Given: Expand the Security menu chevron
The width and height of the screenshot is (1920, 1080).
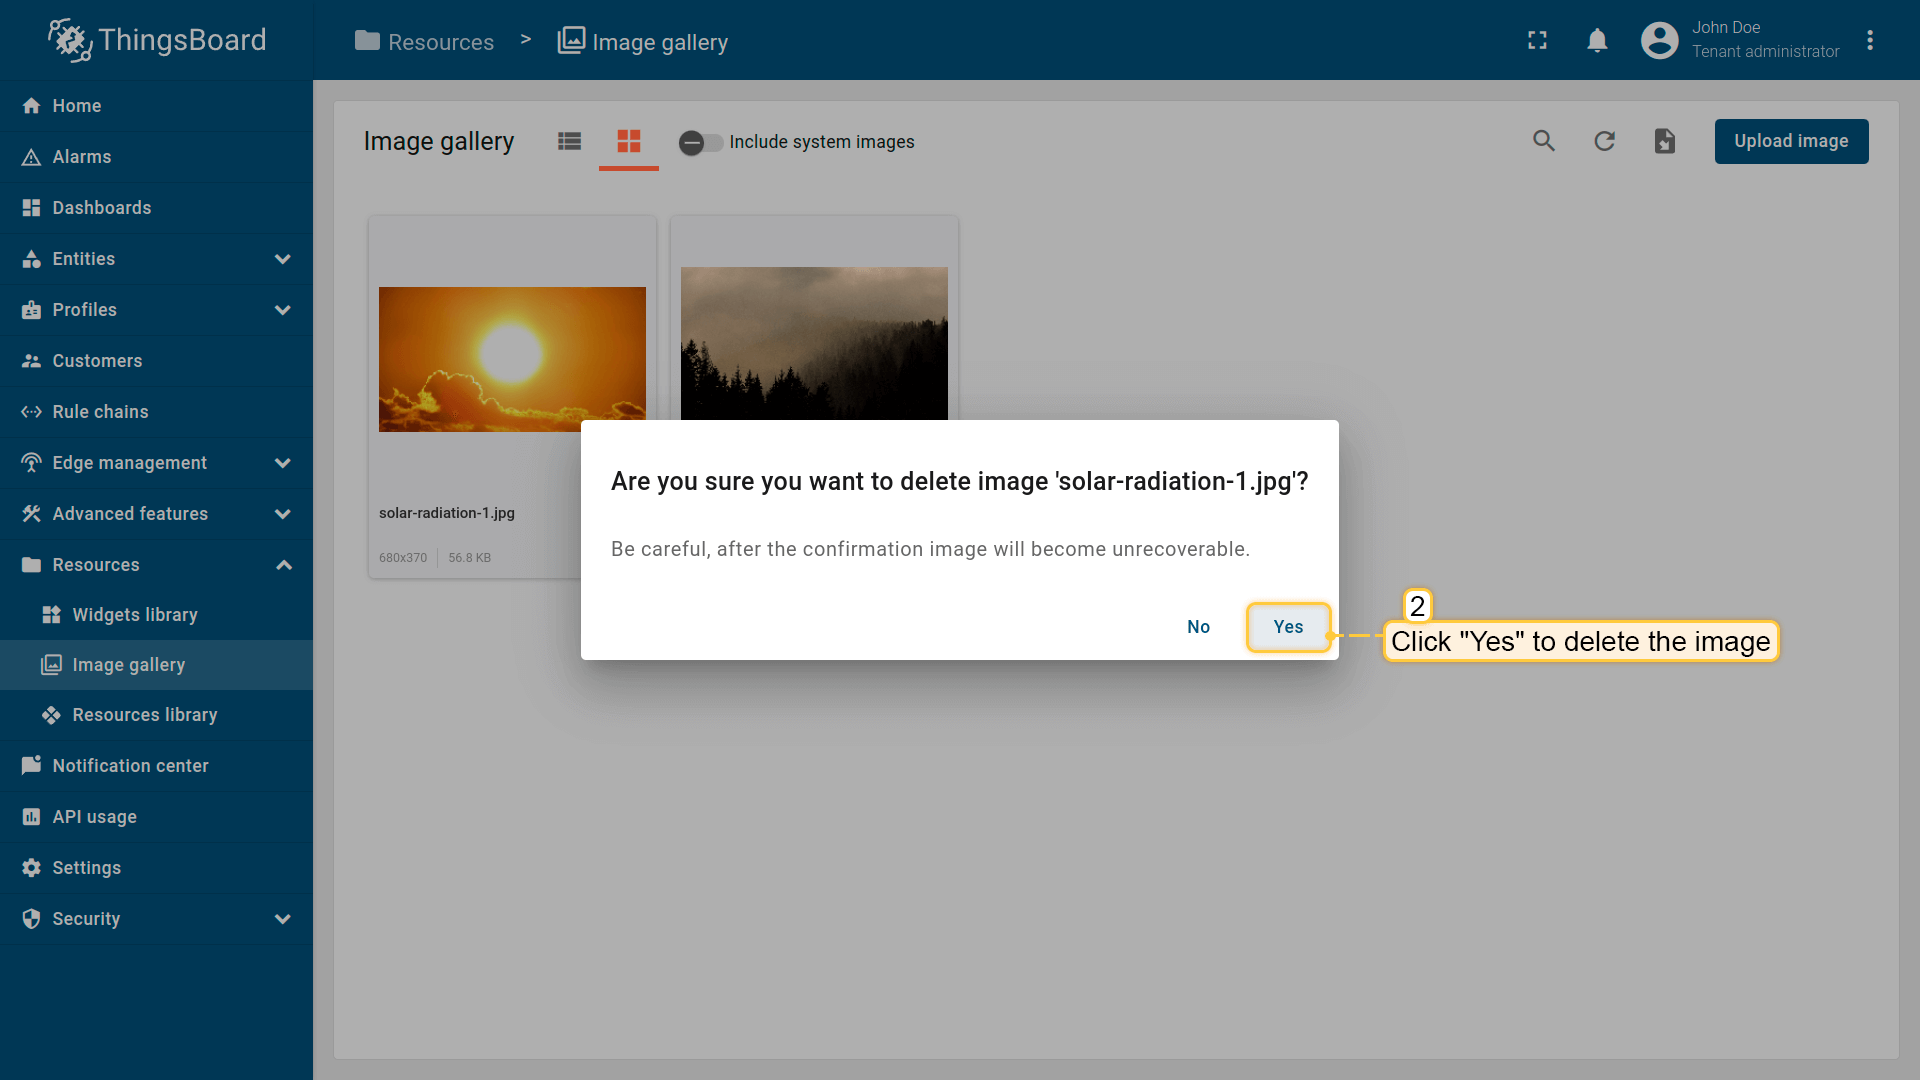Looking at the screenshot, I should 283,919.
